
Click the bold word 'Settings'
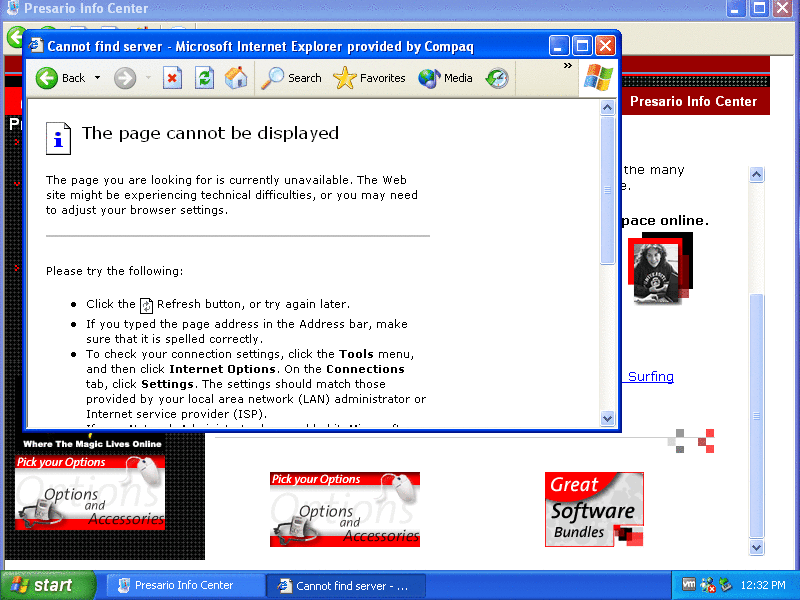point(167,384)
